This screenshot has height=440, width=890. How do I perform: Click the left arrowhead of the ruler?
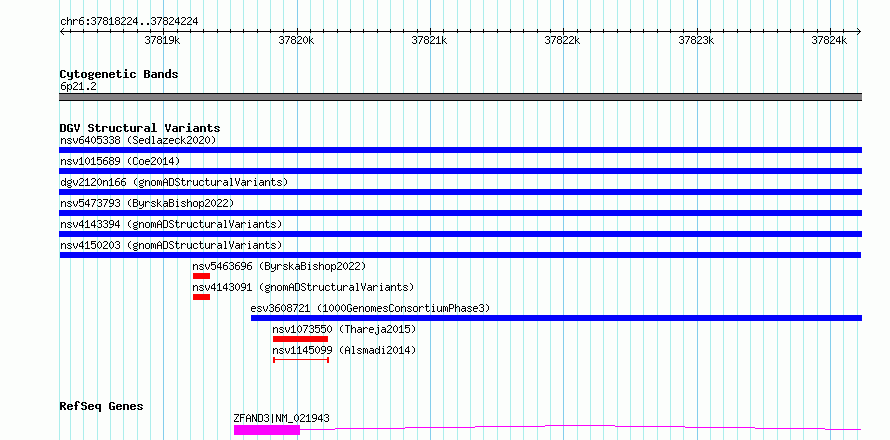(62, 31)
